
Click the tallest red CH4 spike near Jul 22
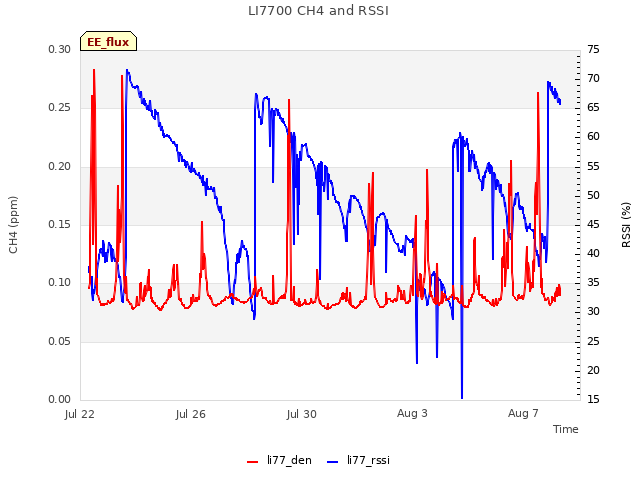click(94, 70)
